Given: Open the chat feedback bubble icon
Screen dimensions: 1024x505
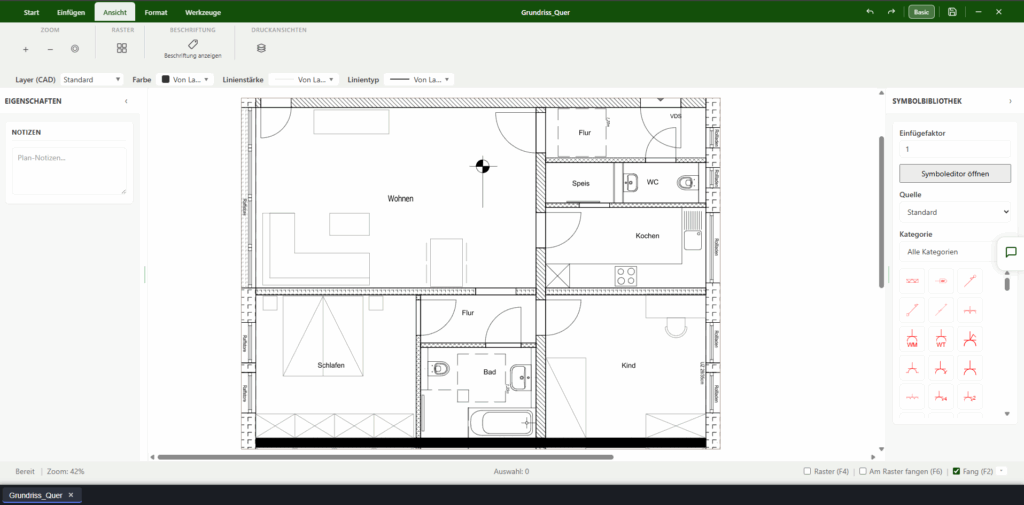Looking at the screenshot, I should click(1011, 252).
